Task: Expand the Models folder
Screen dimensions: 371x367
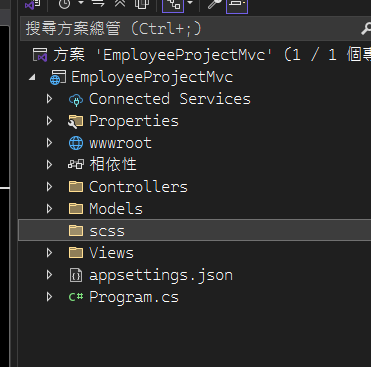Action: coord(50,209)
